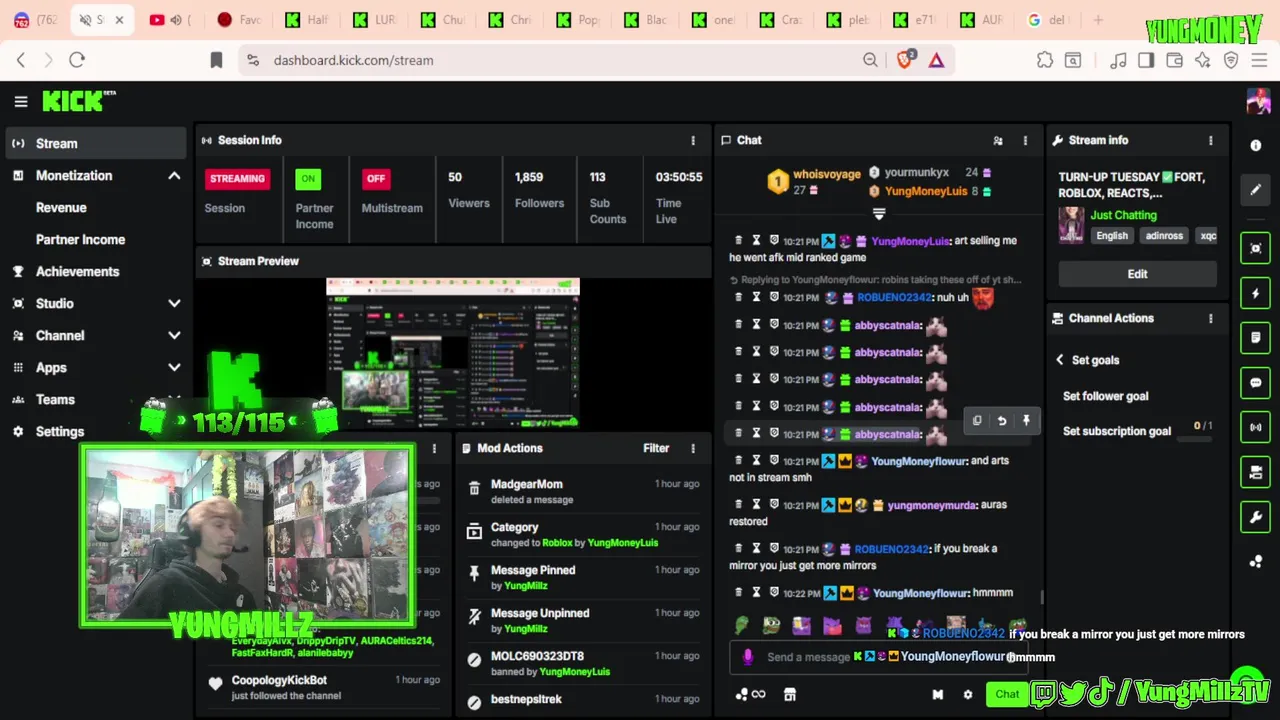Open the Filter option in Mod Actions
The image size is (1280, 720).
coord(656,449)
